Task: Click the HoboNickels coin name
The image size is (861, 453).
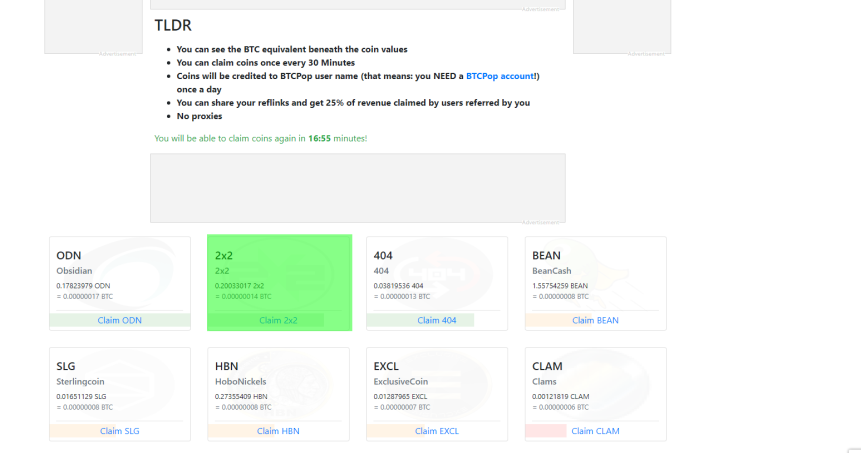Action: [x=241, y=382]
